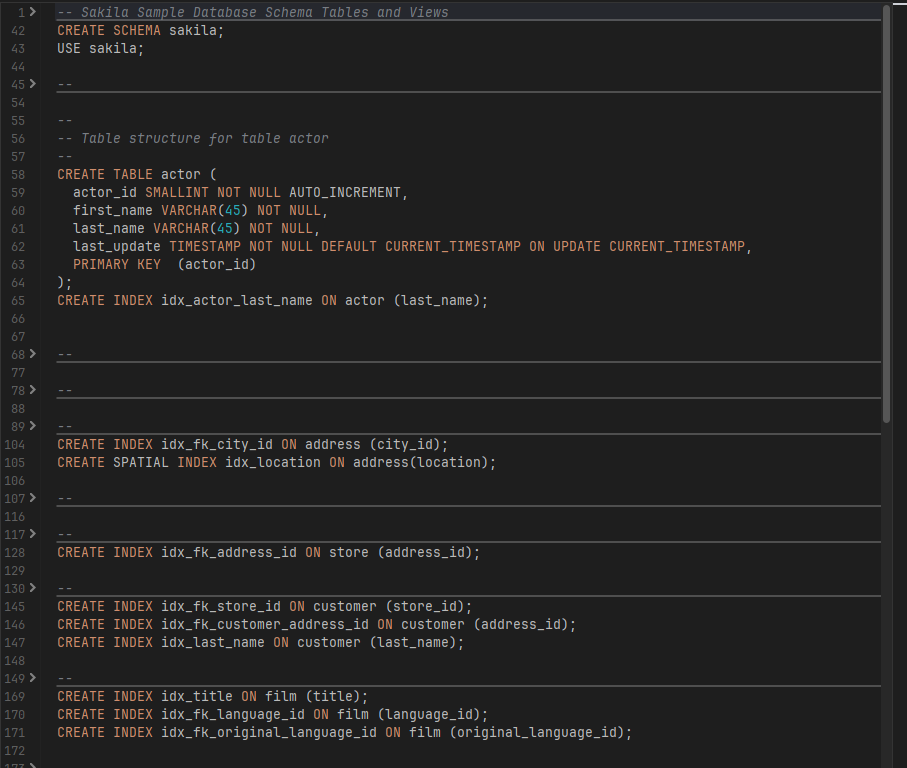This screenshot has height=768, width=907.
Task: Click 'CREATE SCHEMA sakila;' statement
Action: pyautogui.click(x=141, y=30)
